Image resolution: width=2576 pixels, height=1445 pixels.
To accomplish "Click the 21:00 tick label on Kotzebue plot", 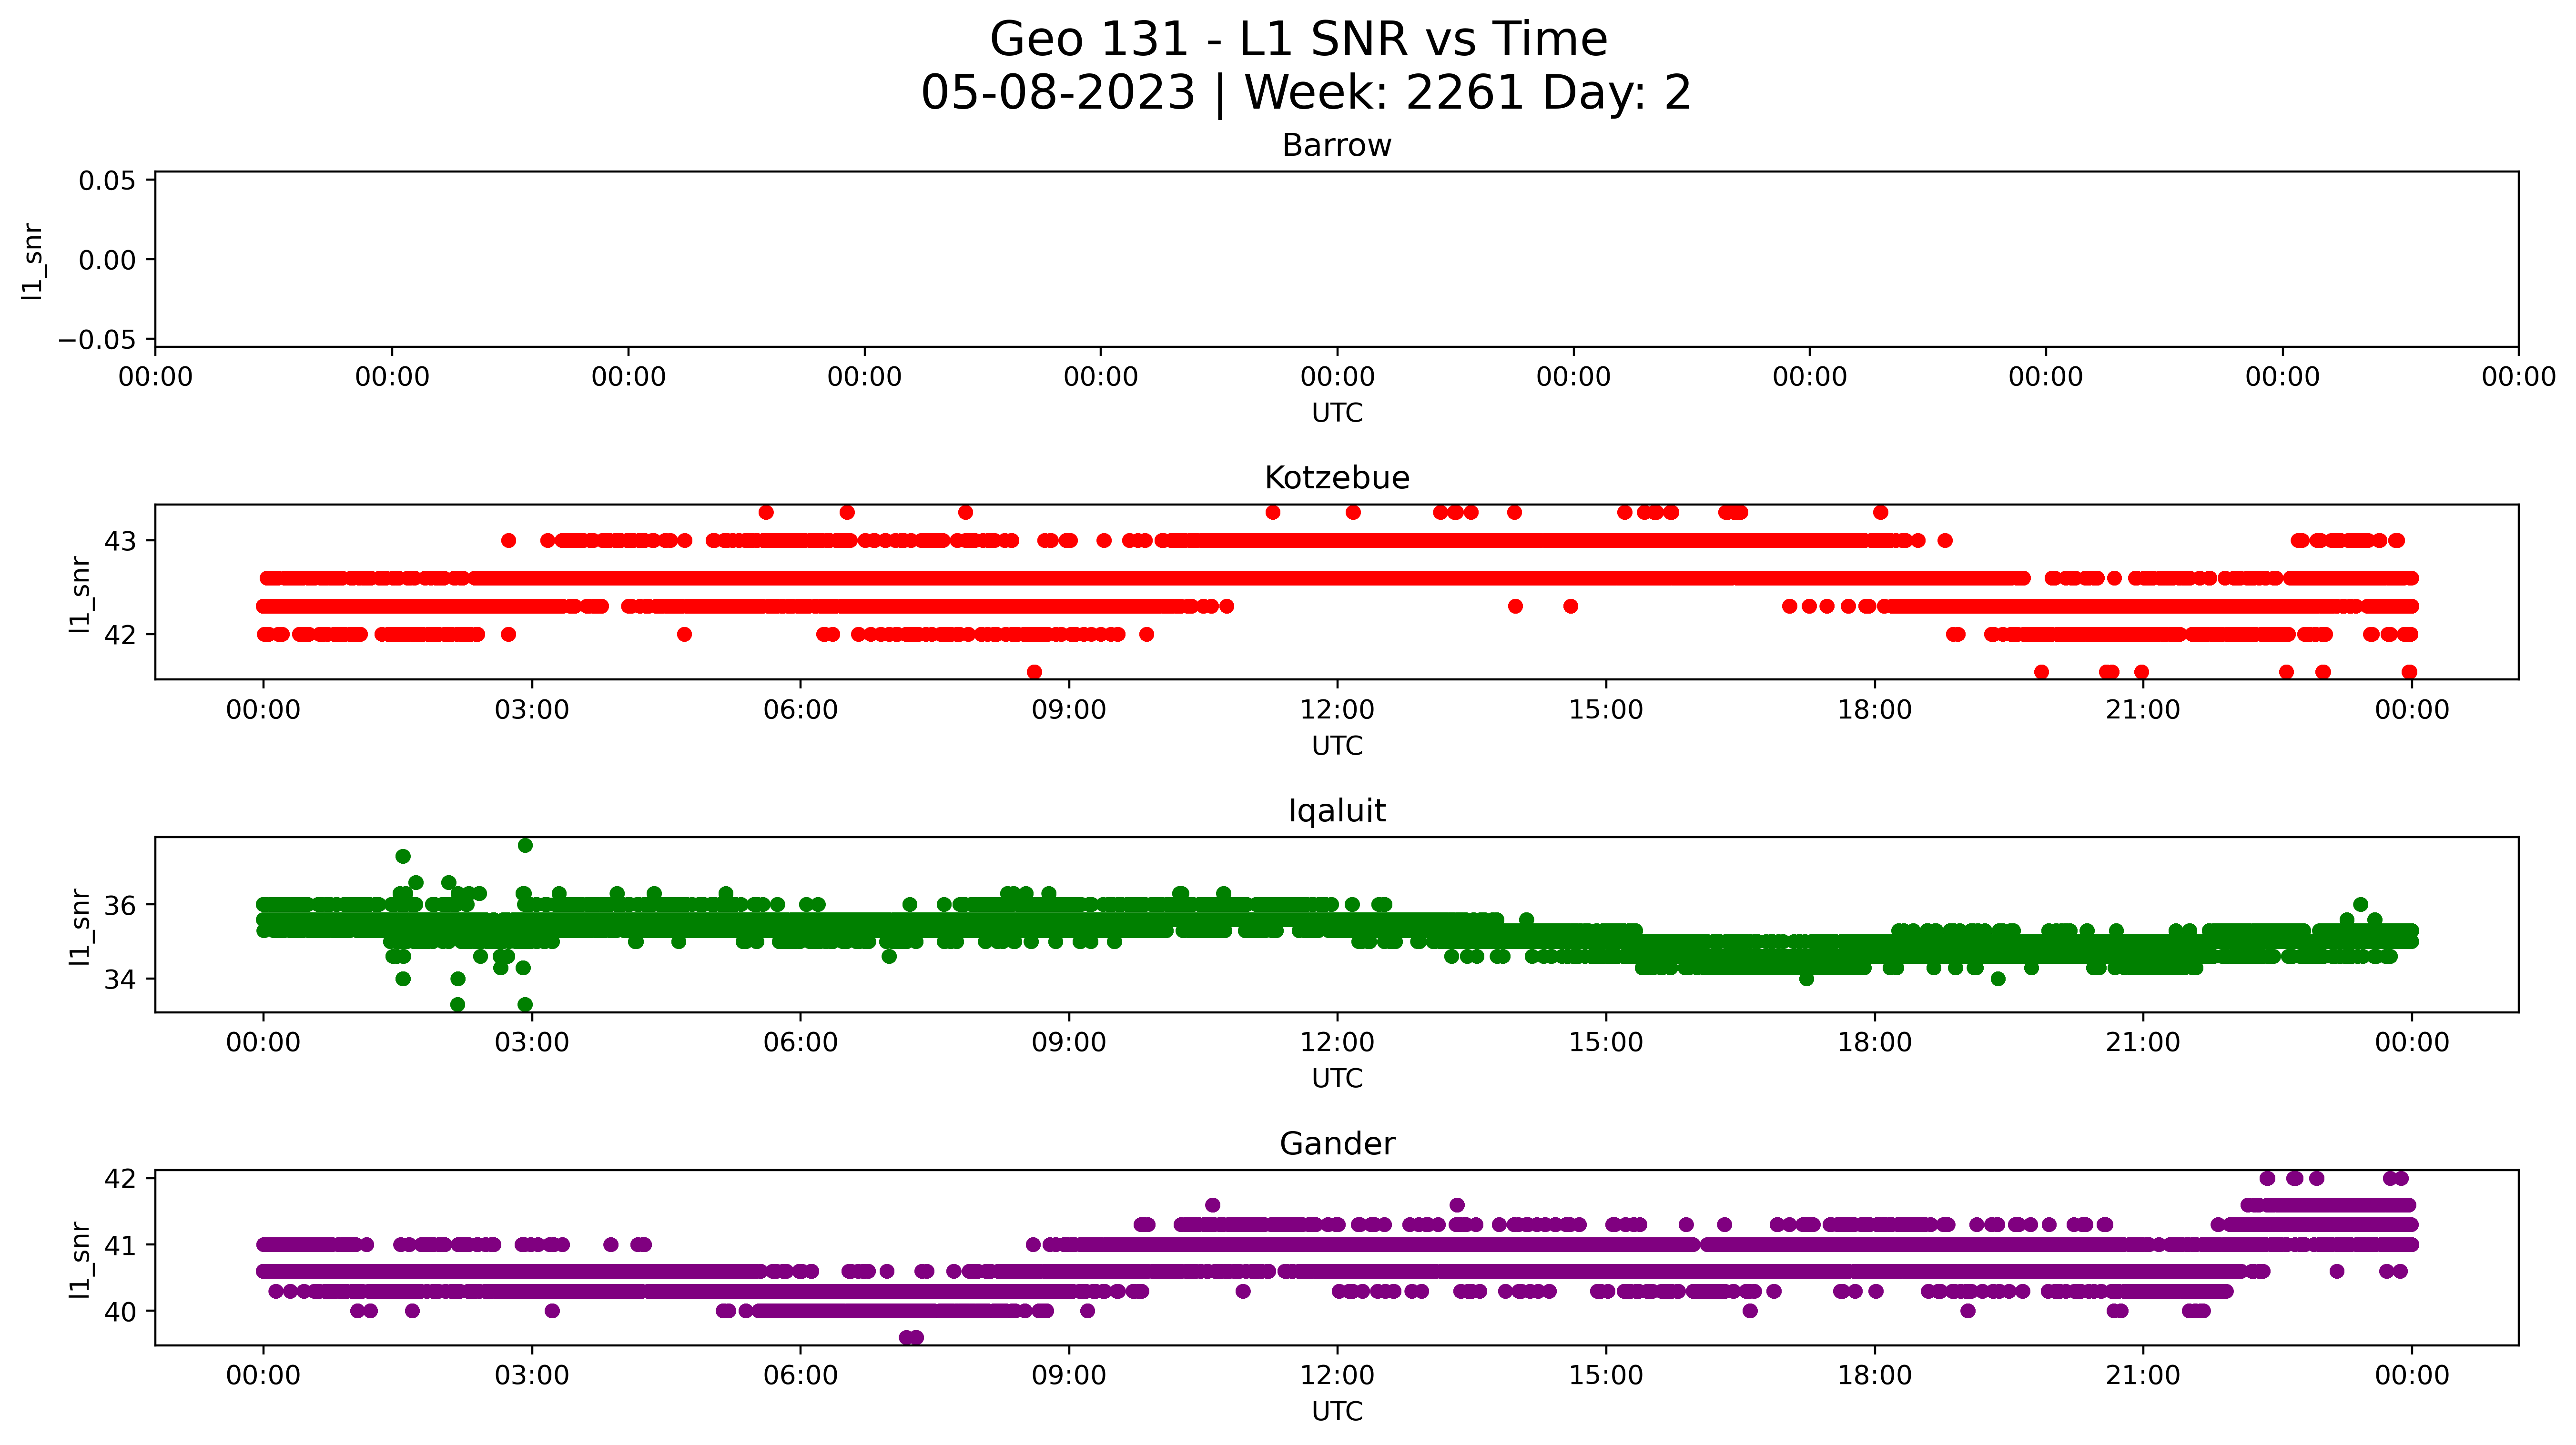I will [x=2143, y=710].
